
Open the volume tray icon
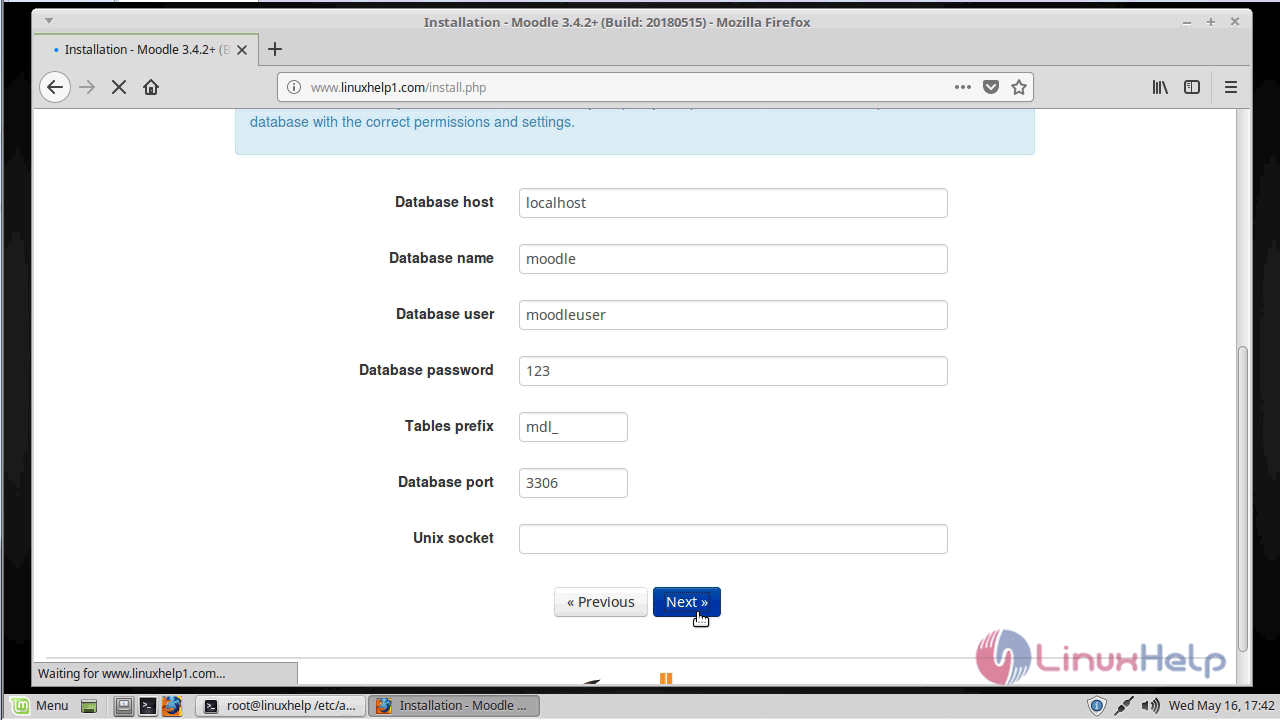pyautogui.click(x=1151, y=706)
